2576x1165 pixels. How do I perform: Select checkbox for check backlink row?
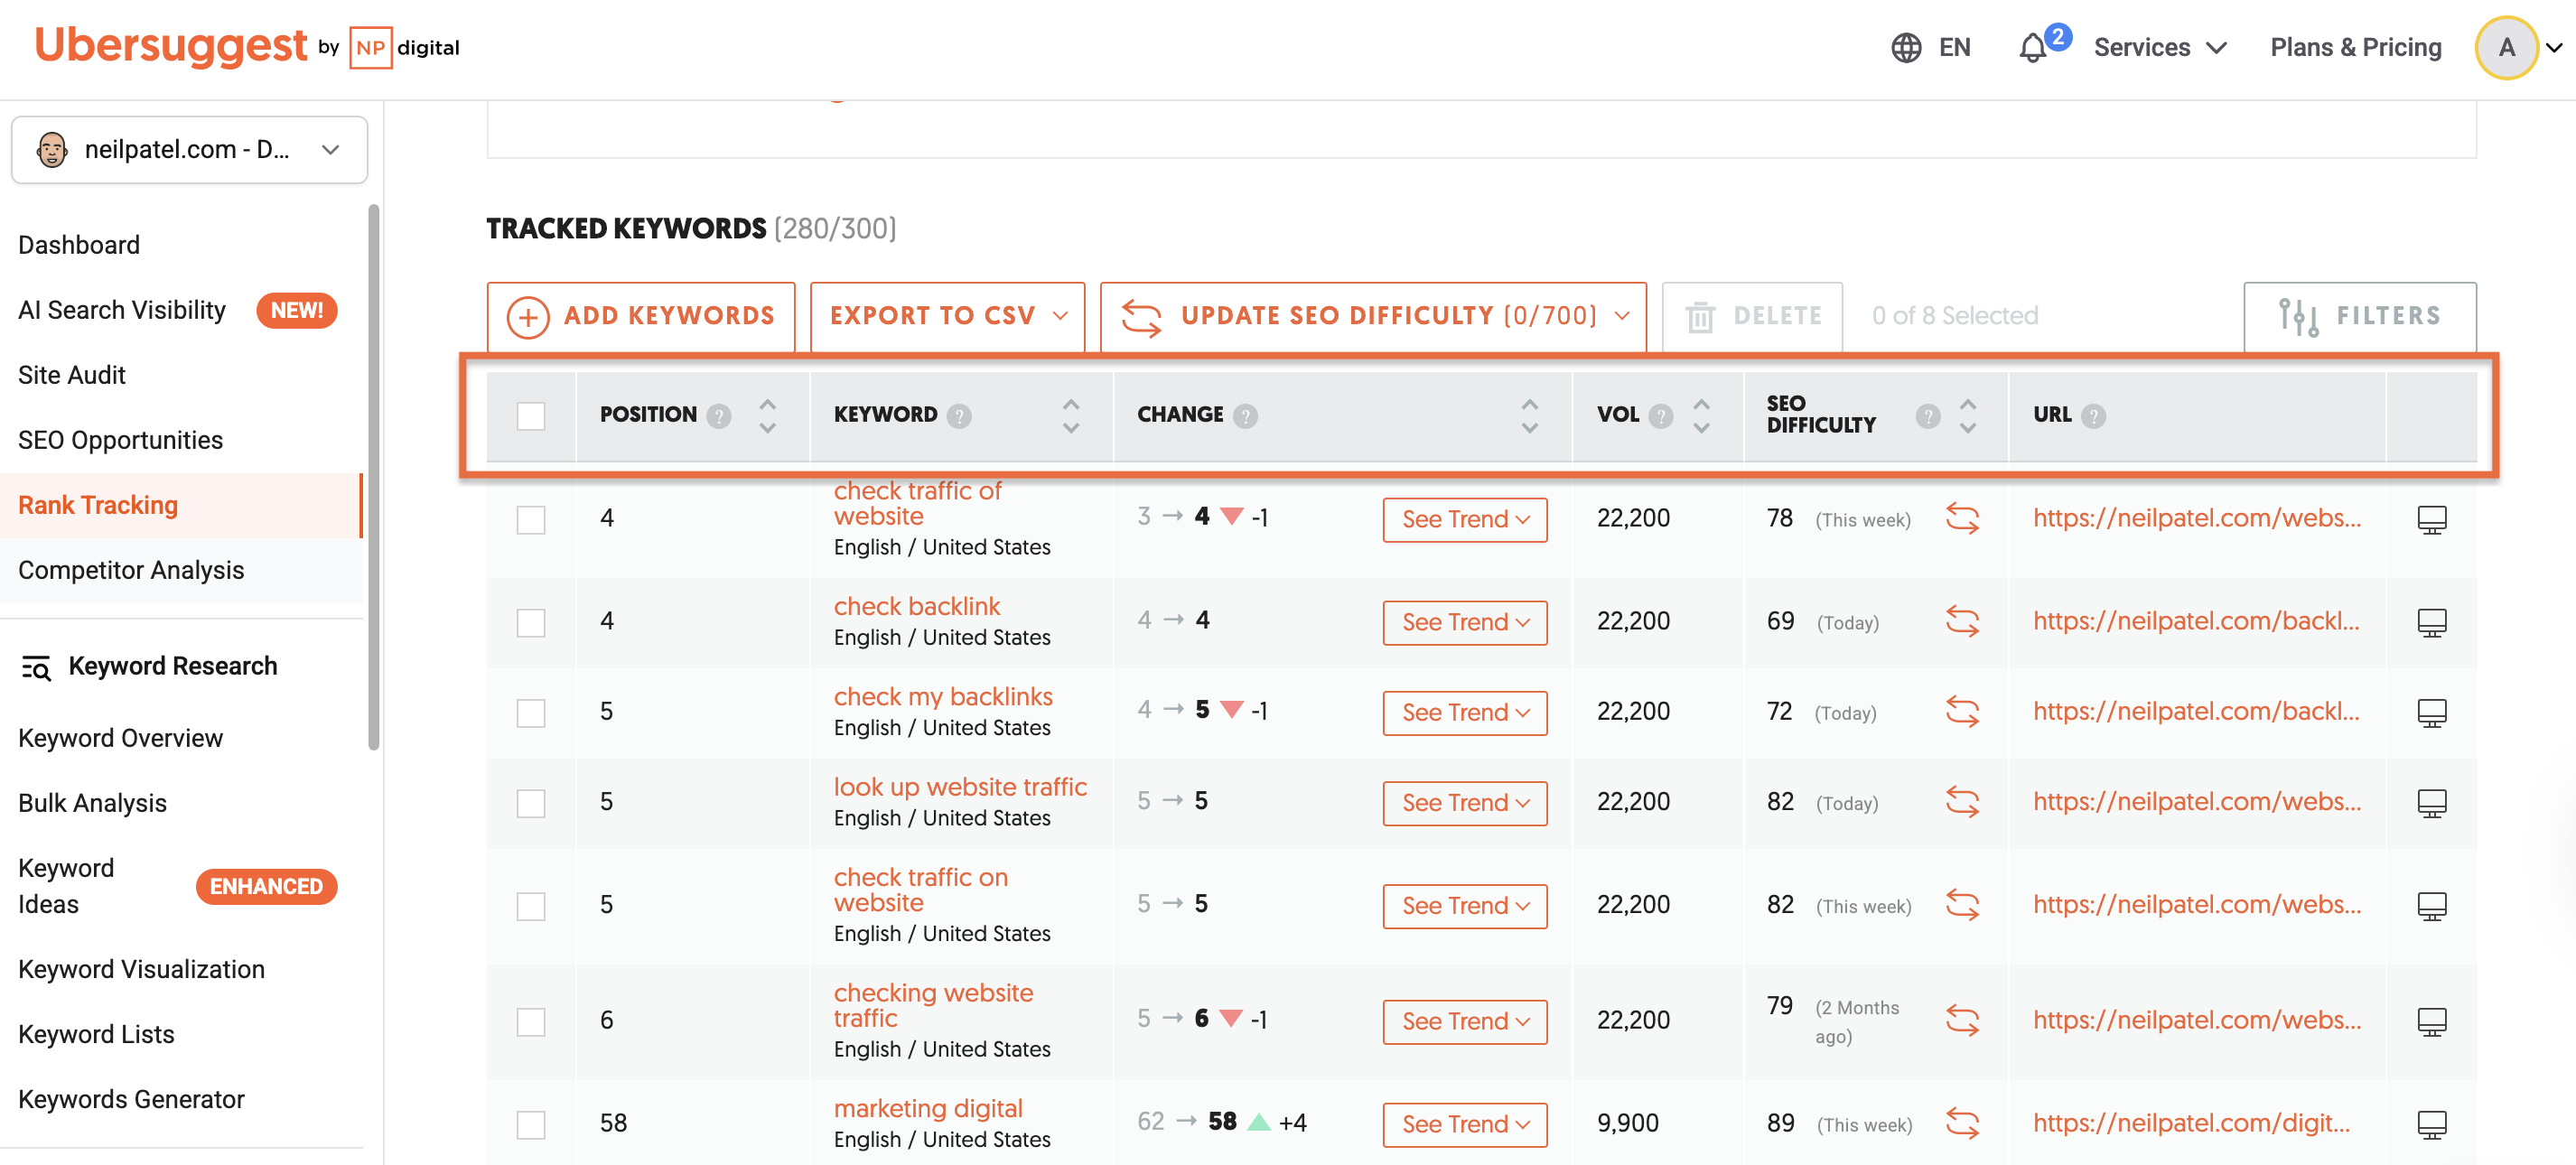pyautogui.click(x=531, y=622)
